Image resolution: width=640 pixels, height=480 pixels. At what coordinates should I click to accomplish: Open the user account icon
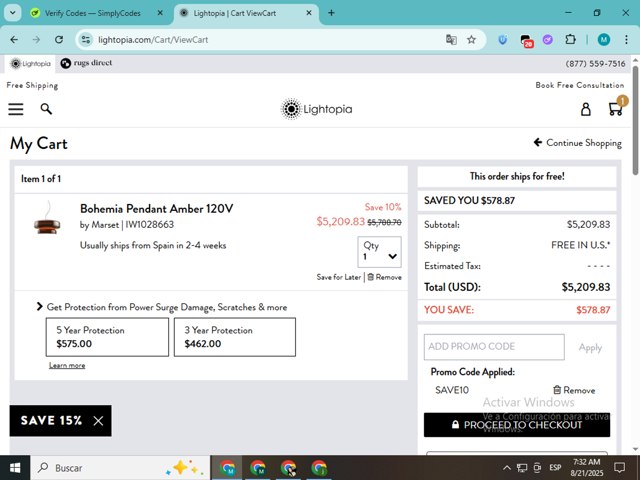[586, 109]
